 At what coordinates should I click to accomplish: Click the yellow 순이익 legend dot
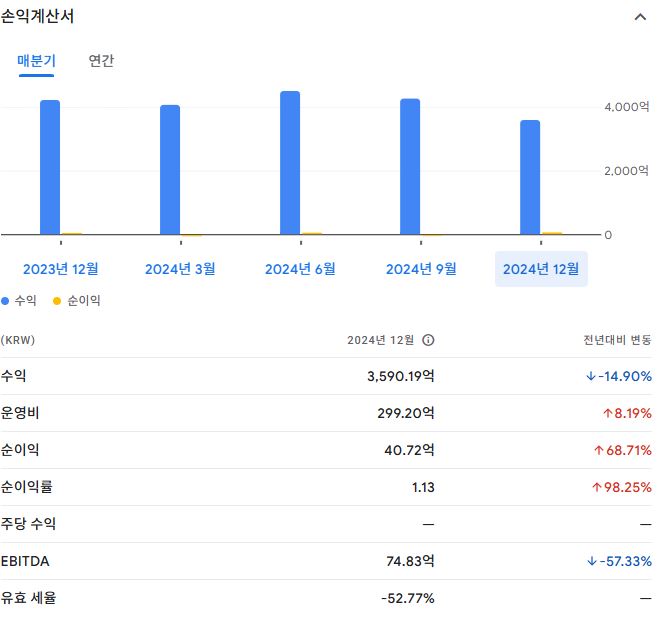click(57, 301)
